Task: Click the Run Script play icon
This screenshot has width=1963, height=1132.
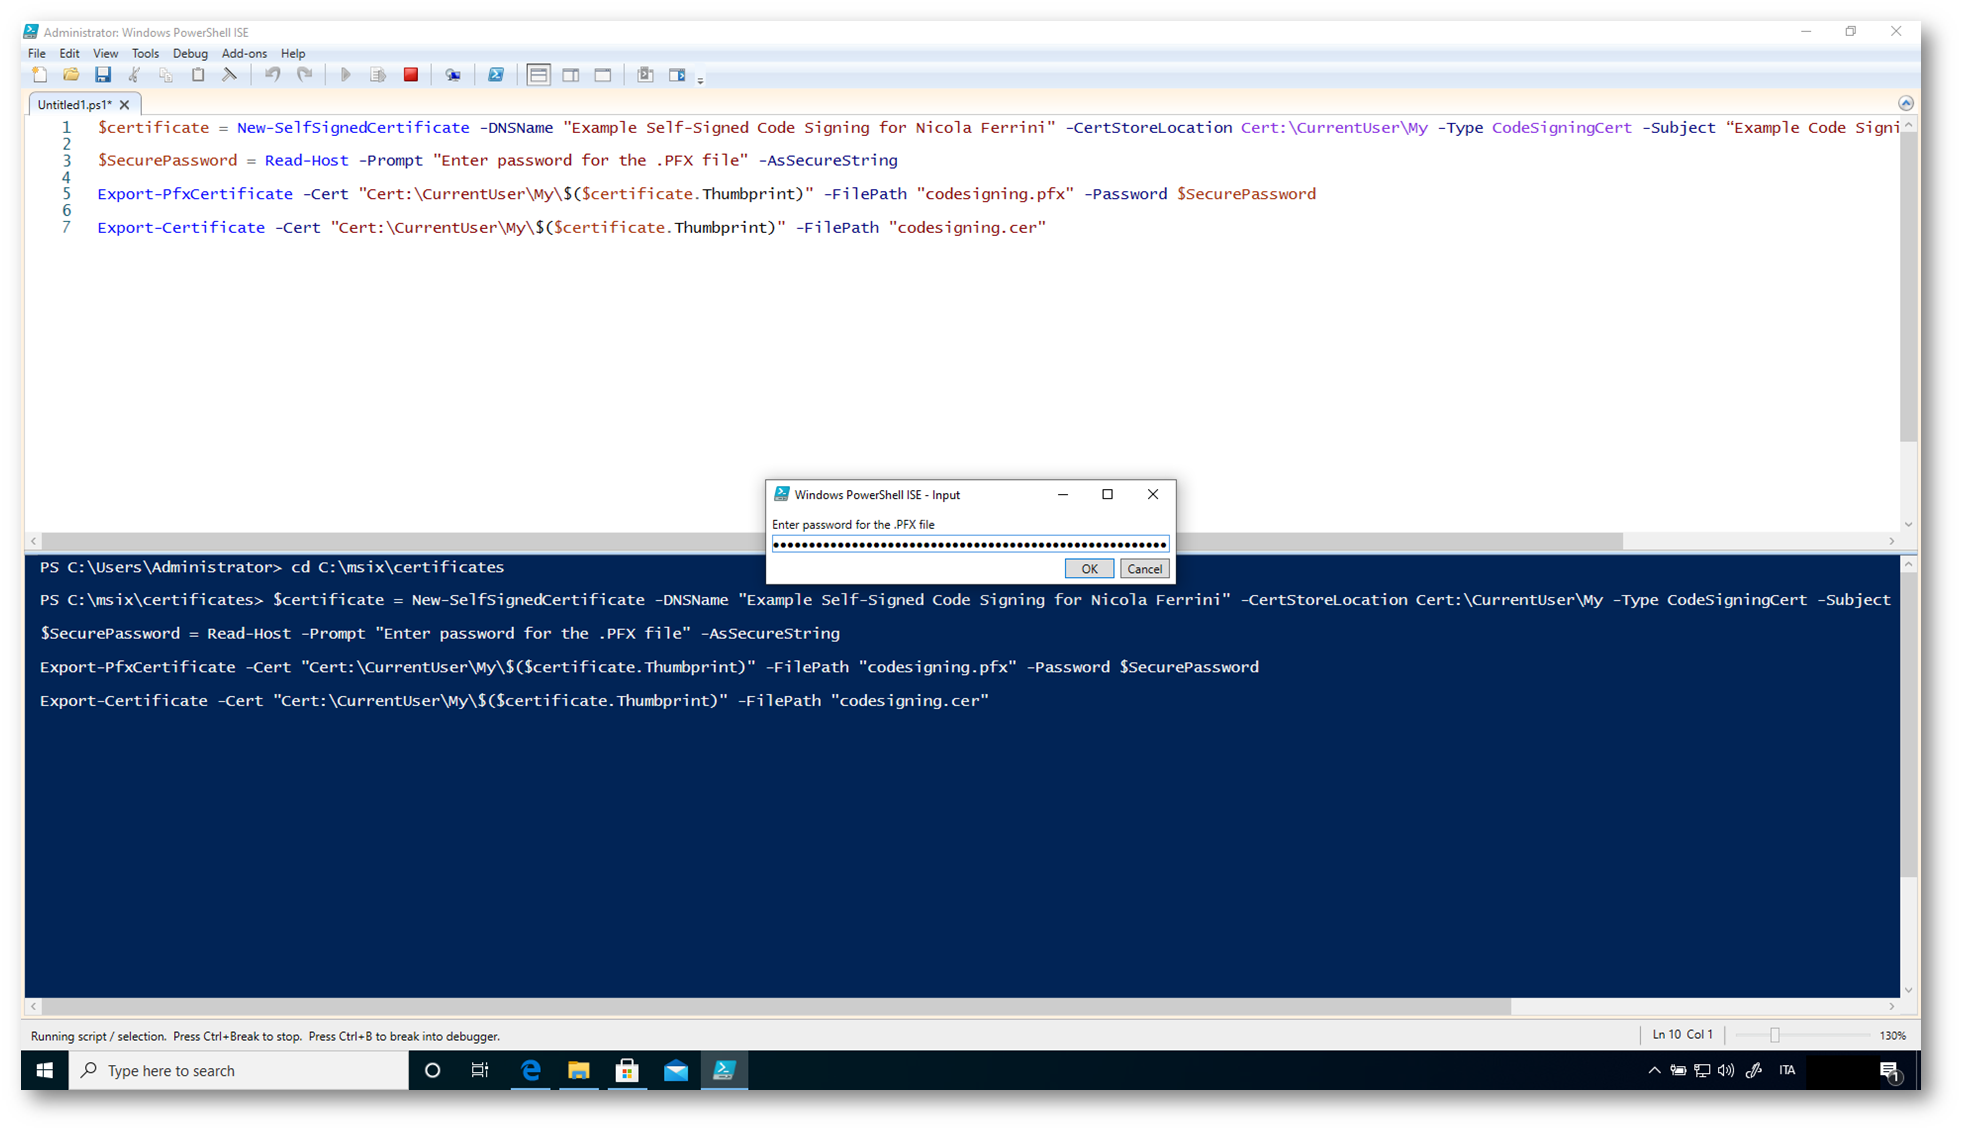Action: [346, 75]
